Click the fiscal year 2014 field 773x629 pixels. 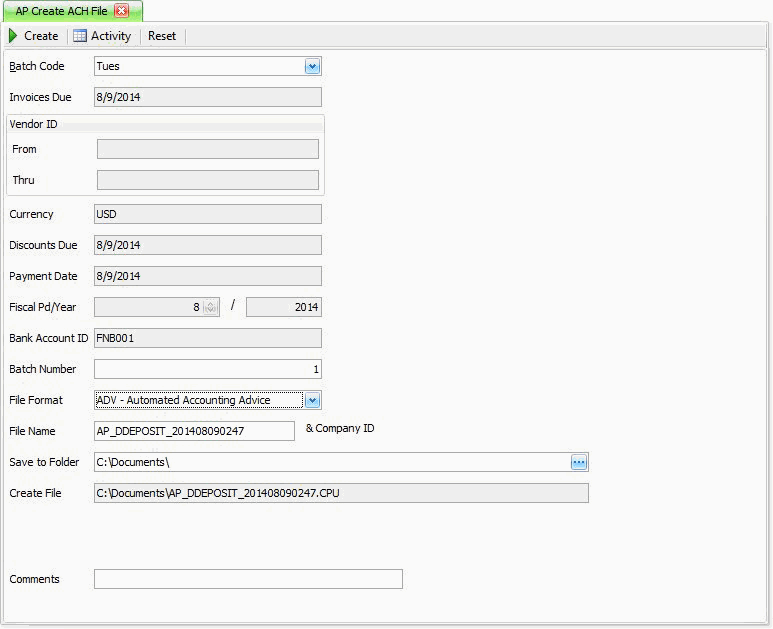283,308
